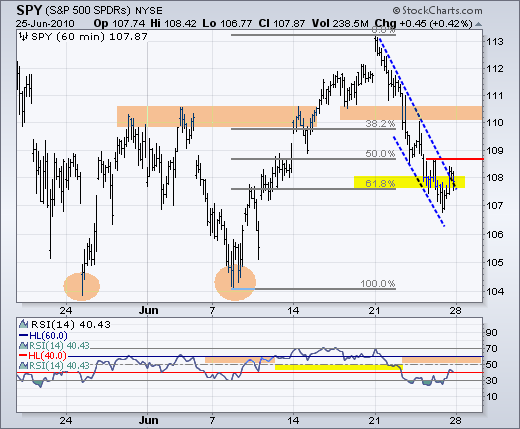Click the area icon beside black RSI(14) 40.43
This screenshot has height=429, width=520.
point(24,324)
